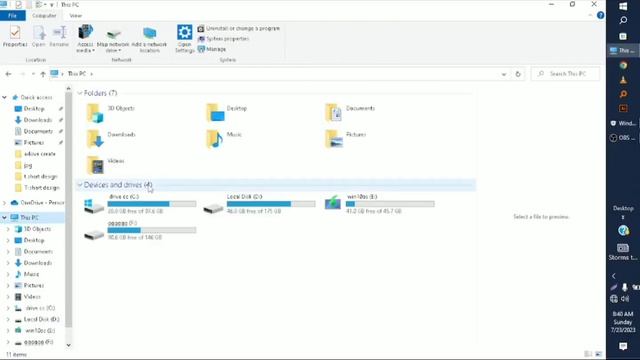The width and height of the screenshot is (640, 360).
Task: Select the F: drive icon
Action: [x=94, y=234]
